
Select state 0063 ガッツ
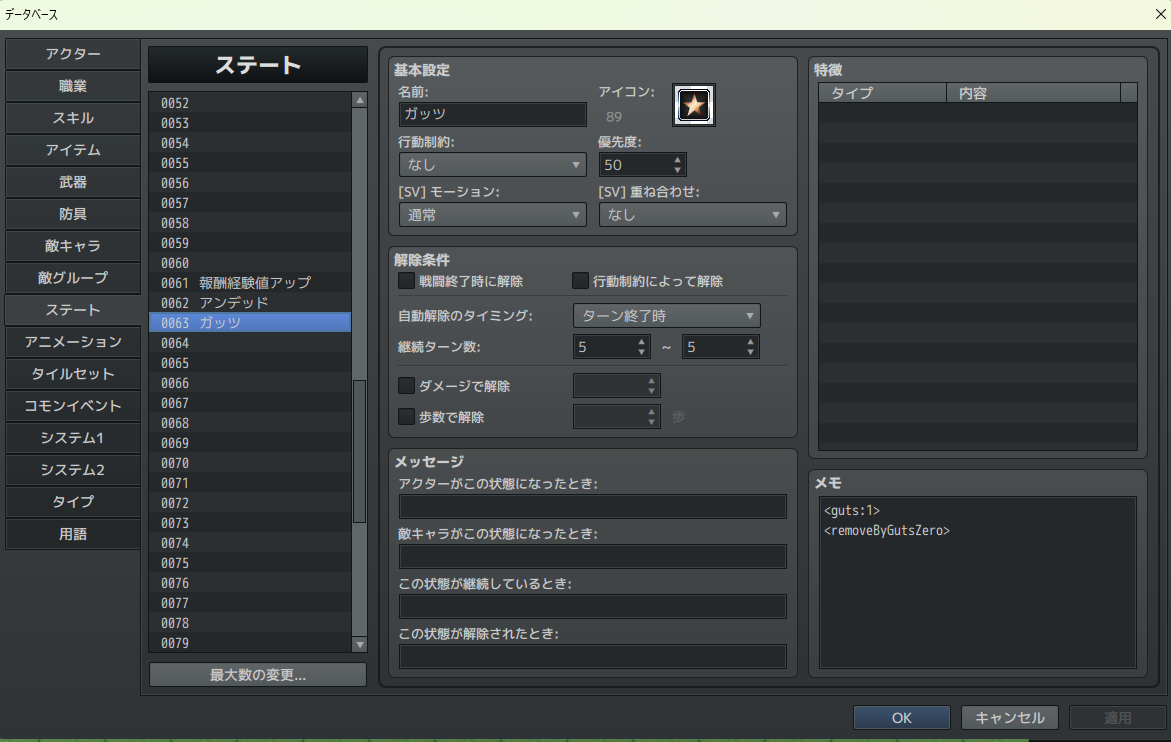click(x=250, y=322)
